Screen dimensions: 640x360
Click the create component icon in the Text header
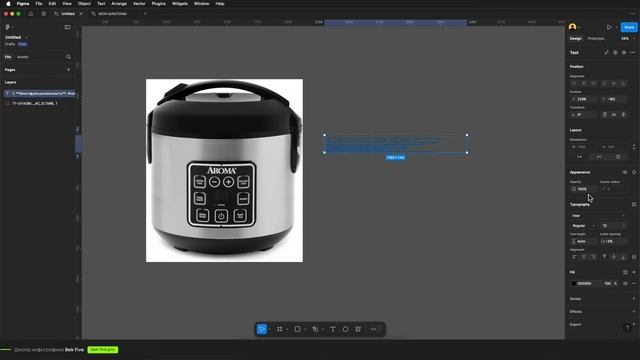[x=624, y=53]
